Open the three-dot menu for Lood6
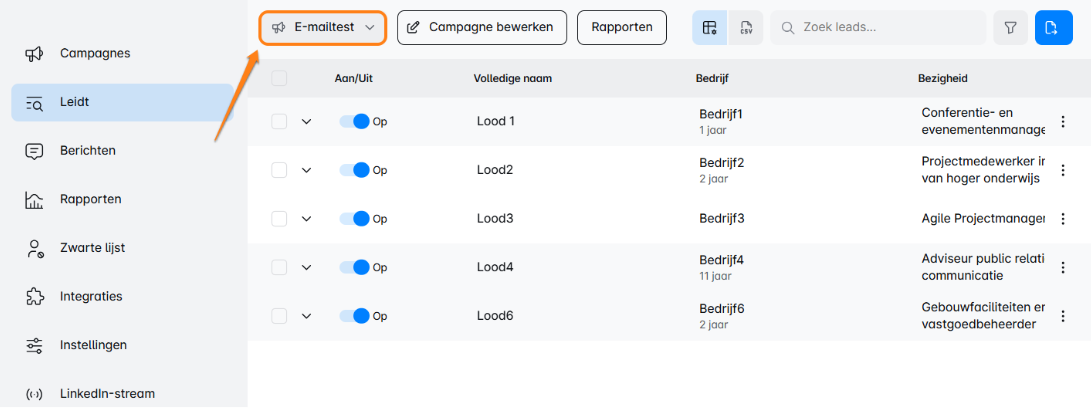 coord(1063,316)
